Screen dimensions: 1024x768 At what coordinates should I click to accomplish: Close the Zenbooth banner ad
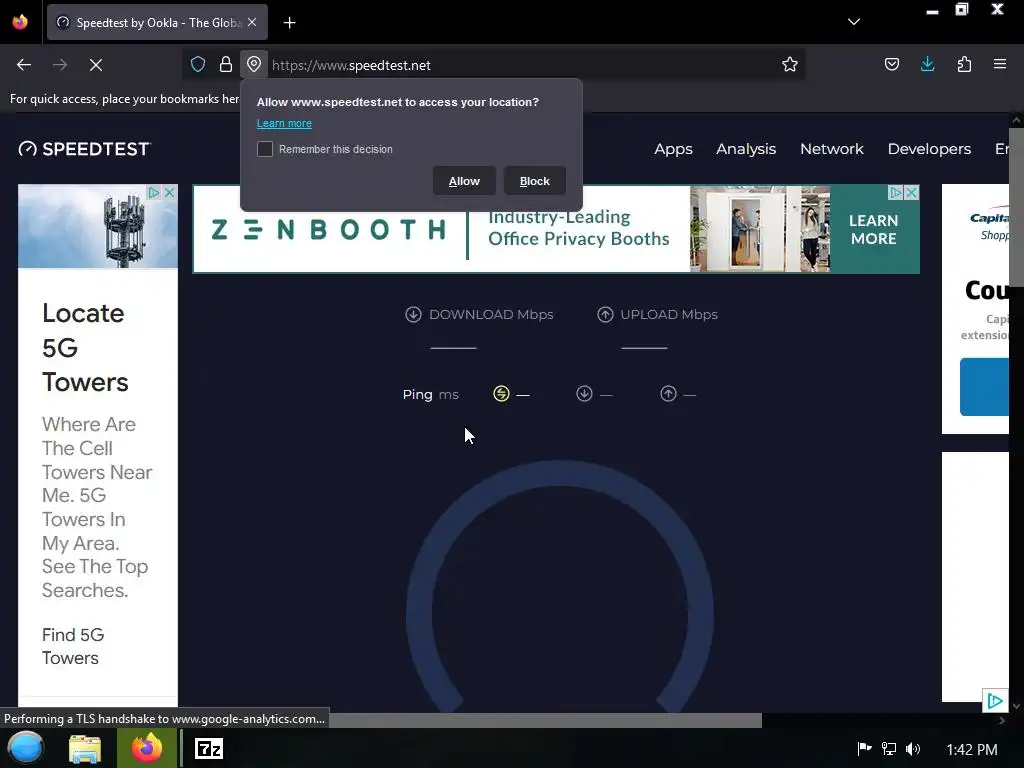(912, 193)
